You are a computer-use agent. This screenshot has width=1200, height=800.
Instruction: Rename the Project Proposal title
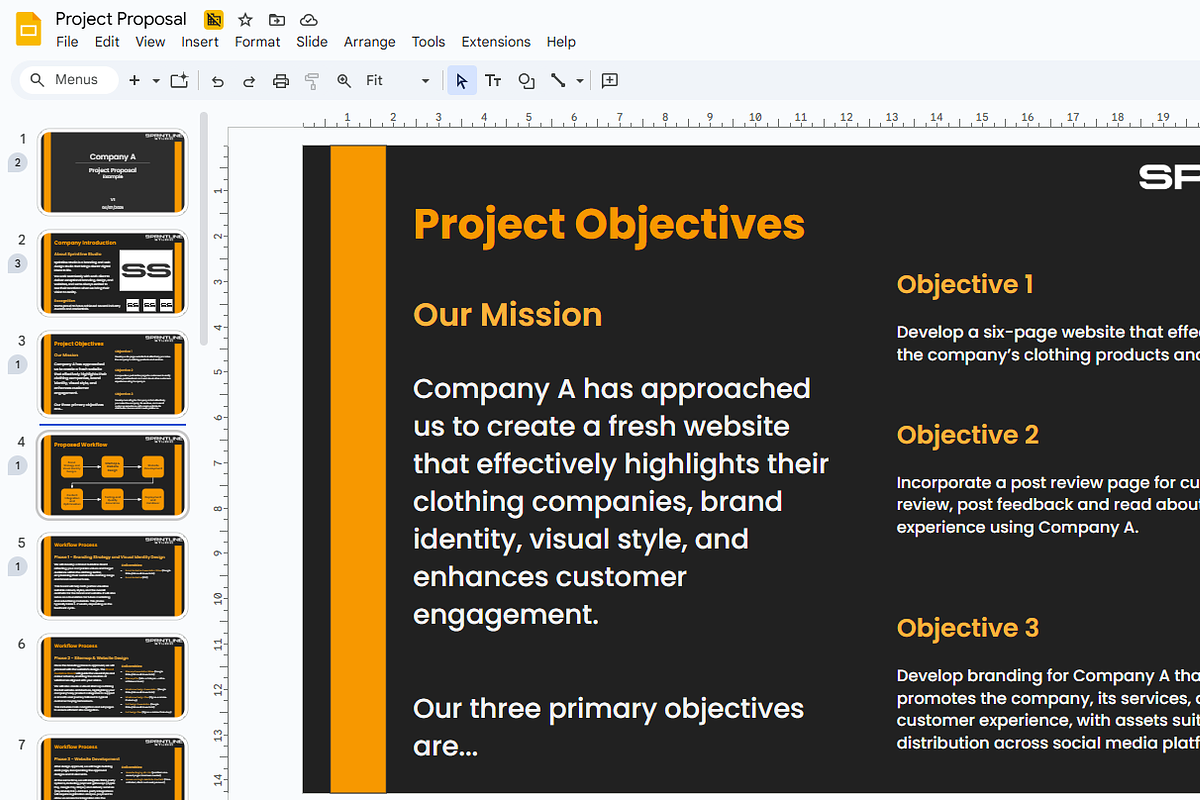[x=121, y=19]
